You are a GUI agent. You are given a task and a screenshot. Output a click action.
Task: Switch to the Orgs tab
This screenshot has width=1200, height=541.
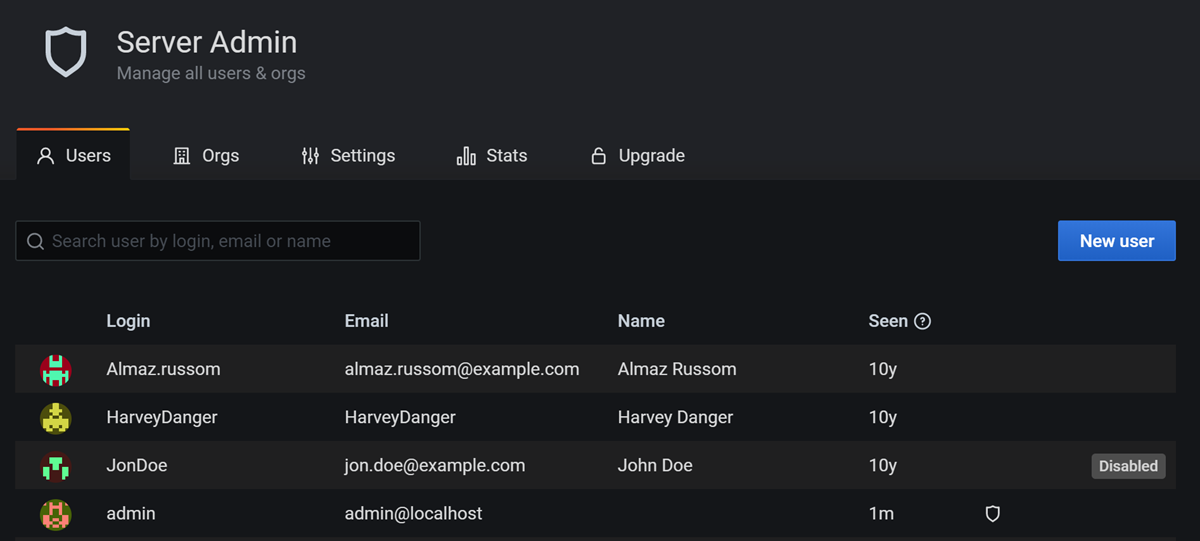click(206, 156)
